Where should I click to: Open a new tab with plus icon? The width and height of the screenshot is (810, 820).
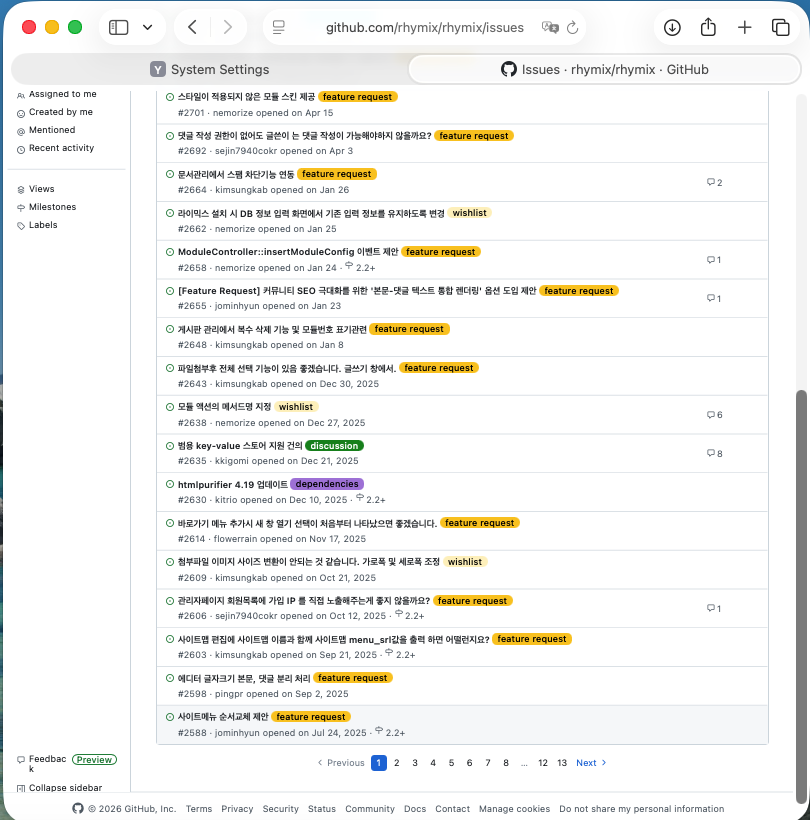tap(744, 27)
